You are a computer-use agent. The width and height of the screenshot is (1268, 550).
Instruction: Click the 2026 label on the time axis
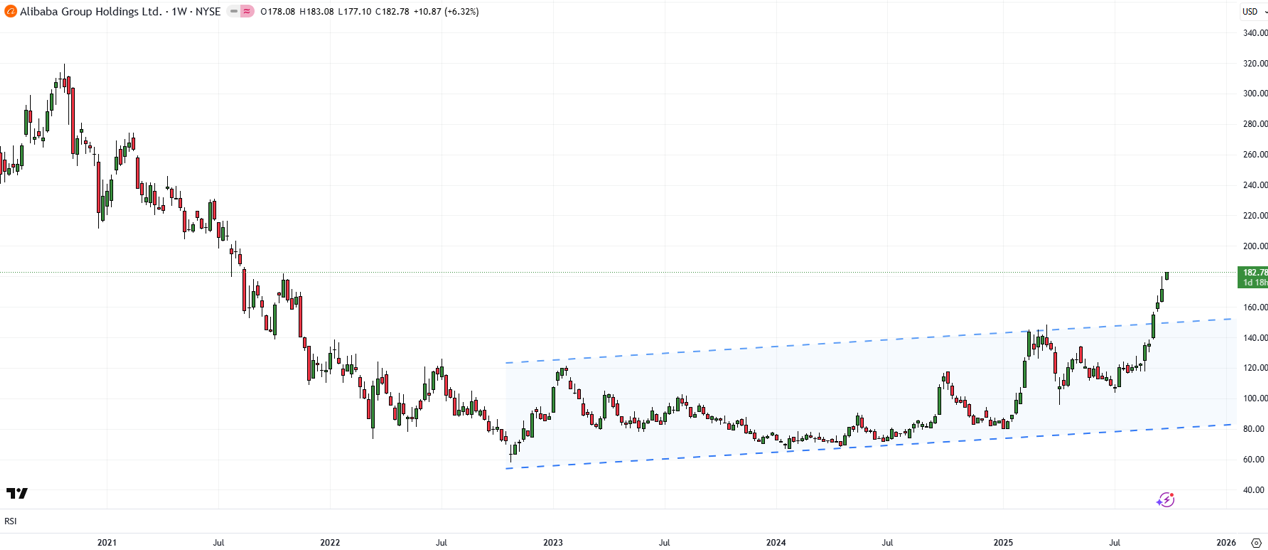coord(1226,542)
